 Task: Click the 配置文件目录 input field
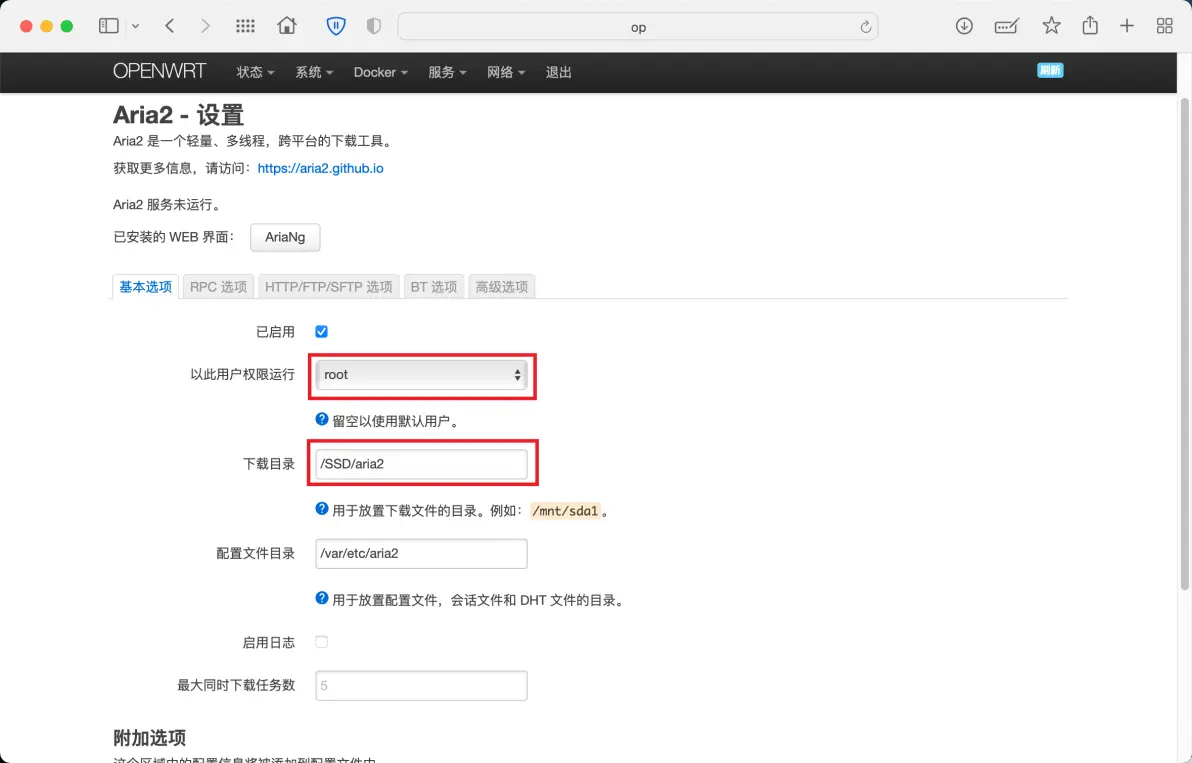[x=421, y=553]
